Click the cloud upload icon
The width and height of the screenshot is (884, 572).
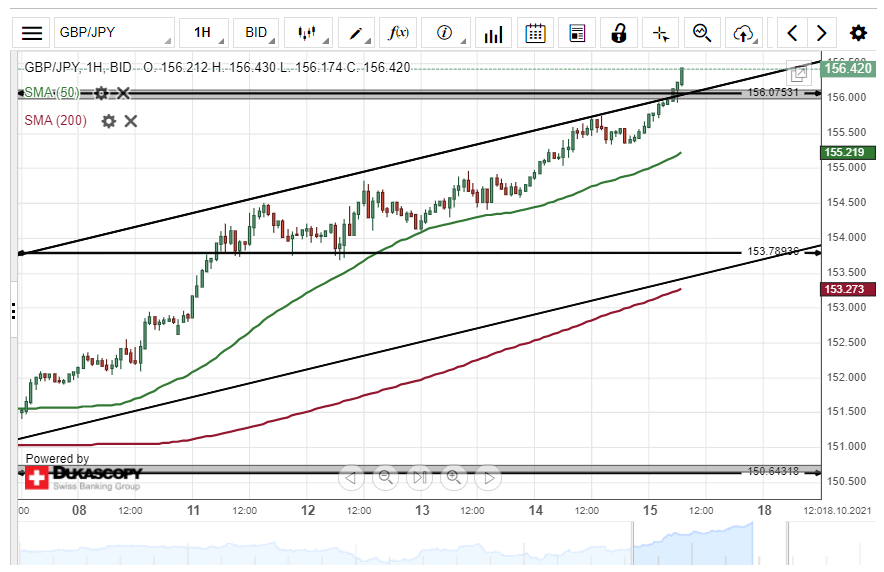743,33
